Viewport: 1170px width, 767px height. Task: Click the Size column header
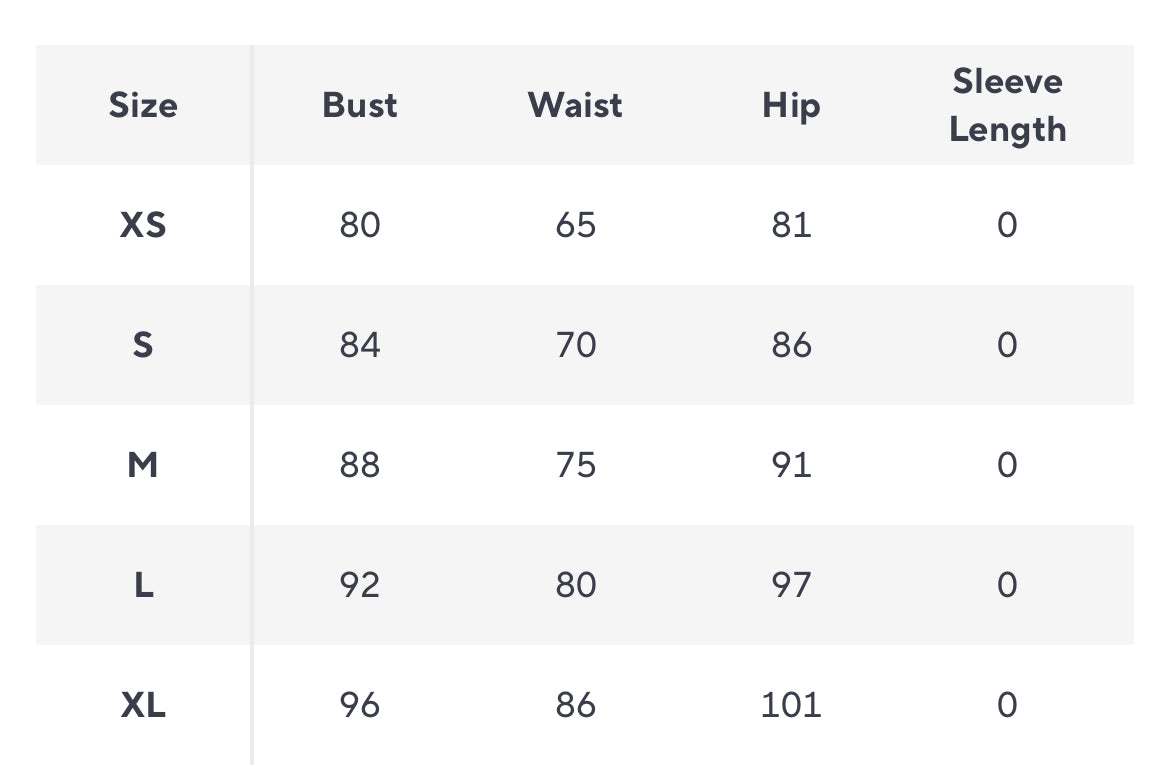(x=143, y=105)
